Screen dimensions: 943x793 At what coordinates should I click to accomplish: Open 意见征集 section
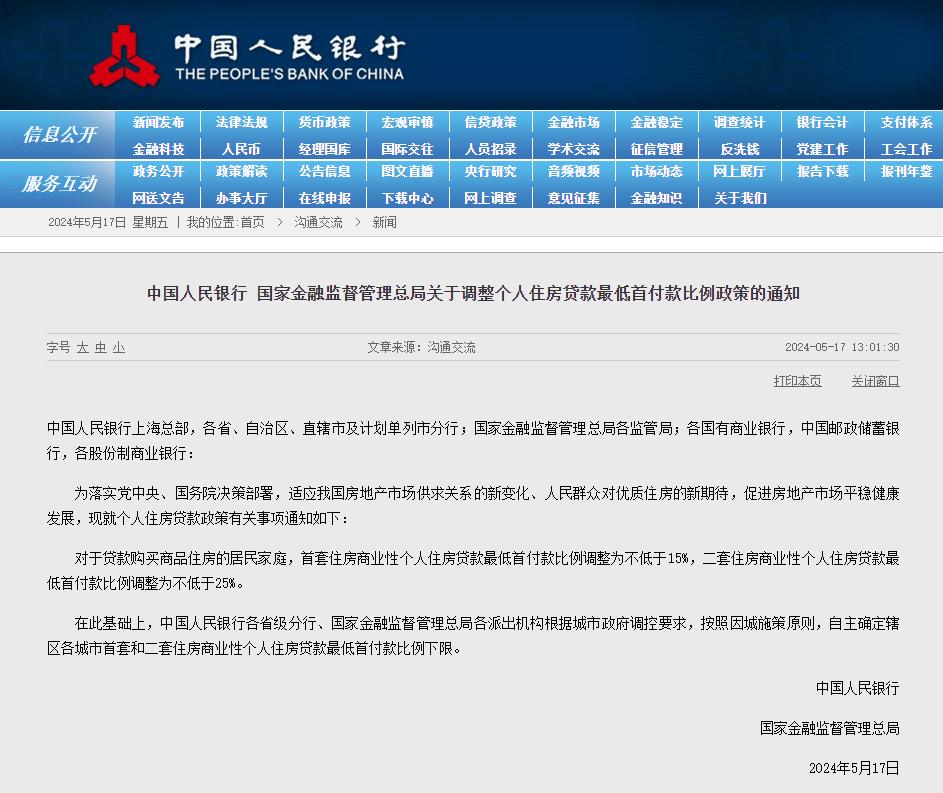click(573, 198)
